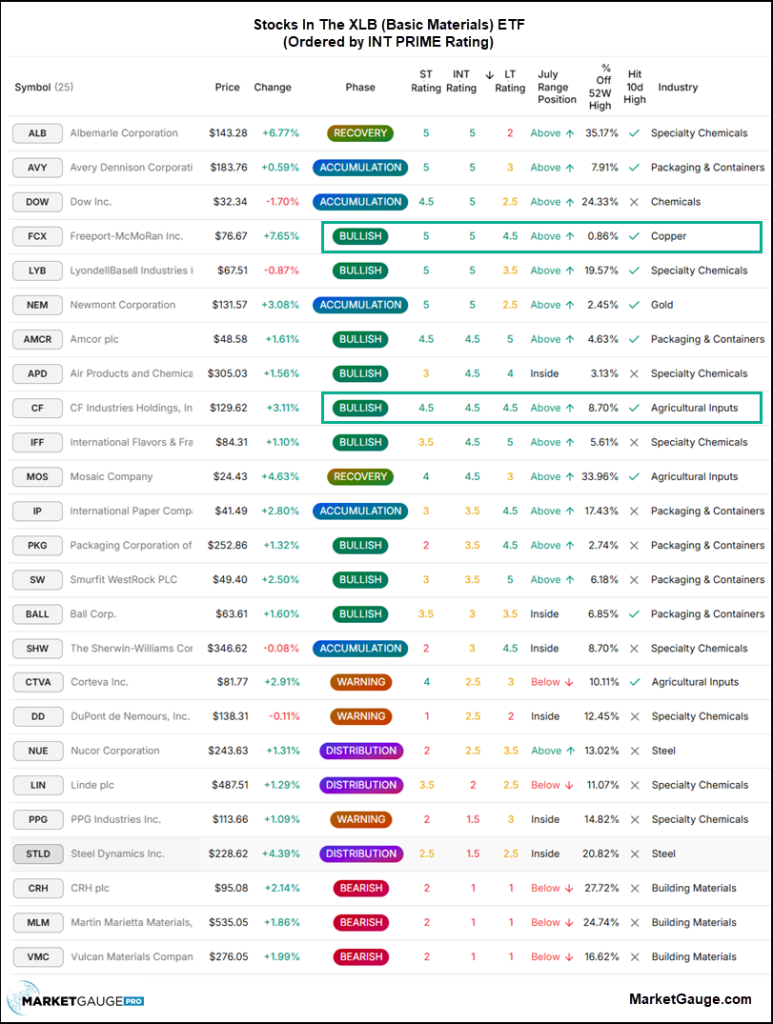The image size is (773, 1024).
Task: Click the $487.51 price for Linde
Action: coord(230,785)
